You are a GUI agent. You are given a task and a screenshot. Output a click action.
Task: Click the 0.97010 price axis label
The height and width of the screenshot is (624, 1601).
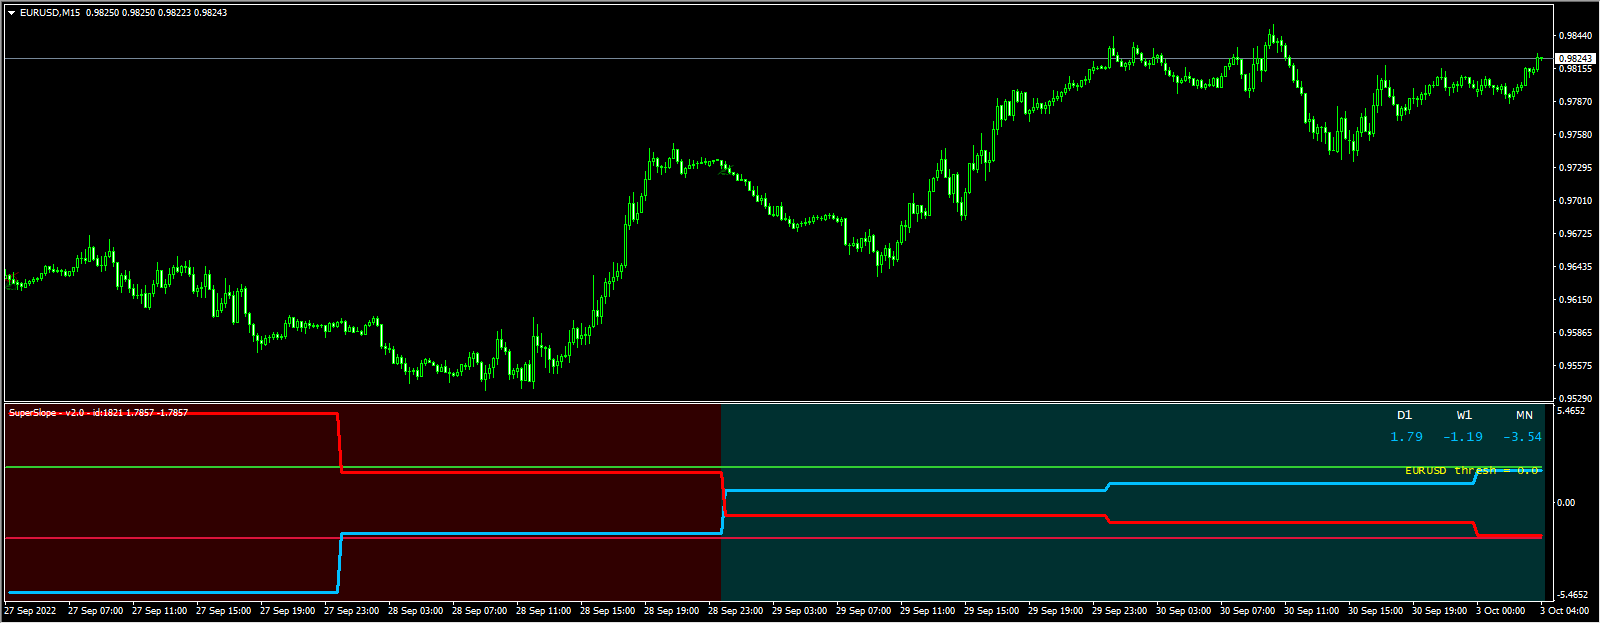click(x=1575, y=201)
